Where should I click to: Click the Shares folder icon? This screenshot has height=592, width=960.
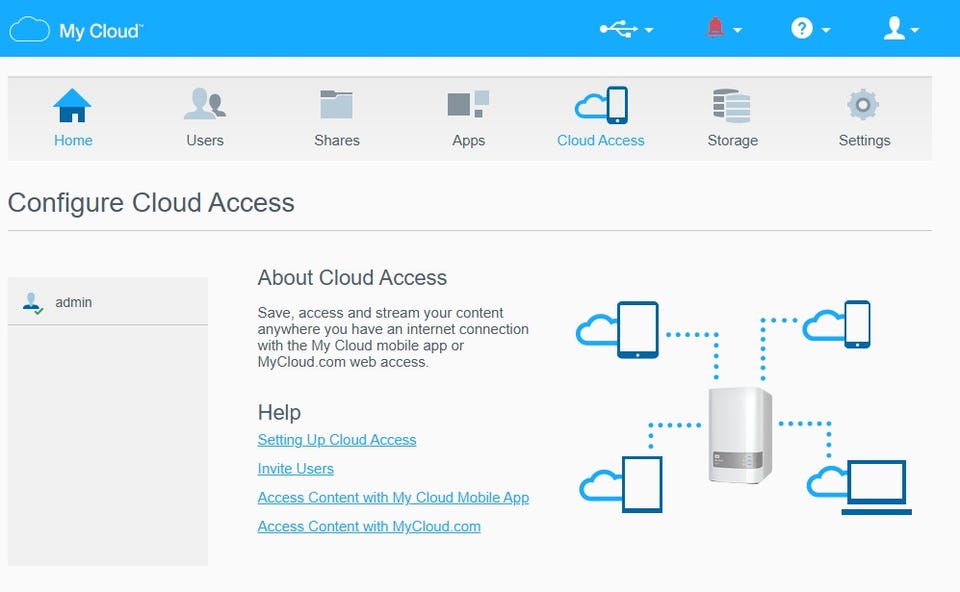[336, 104]
